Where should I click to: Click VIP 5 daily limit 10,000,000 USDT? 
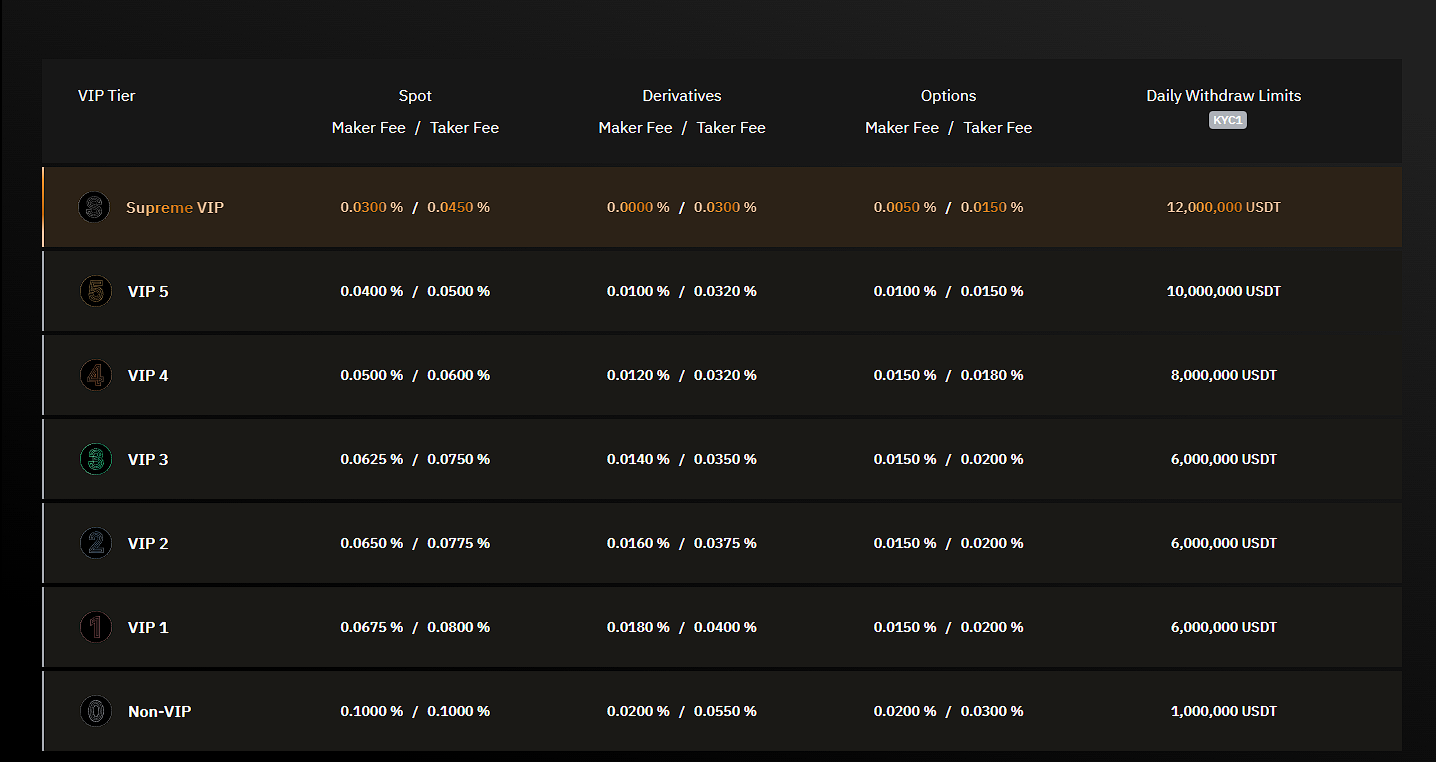1223,292
